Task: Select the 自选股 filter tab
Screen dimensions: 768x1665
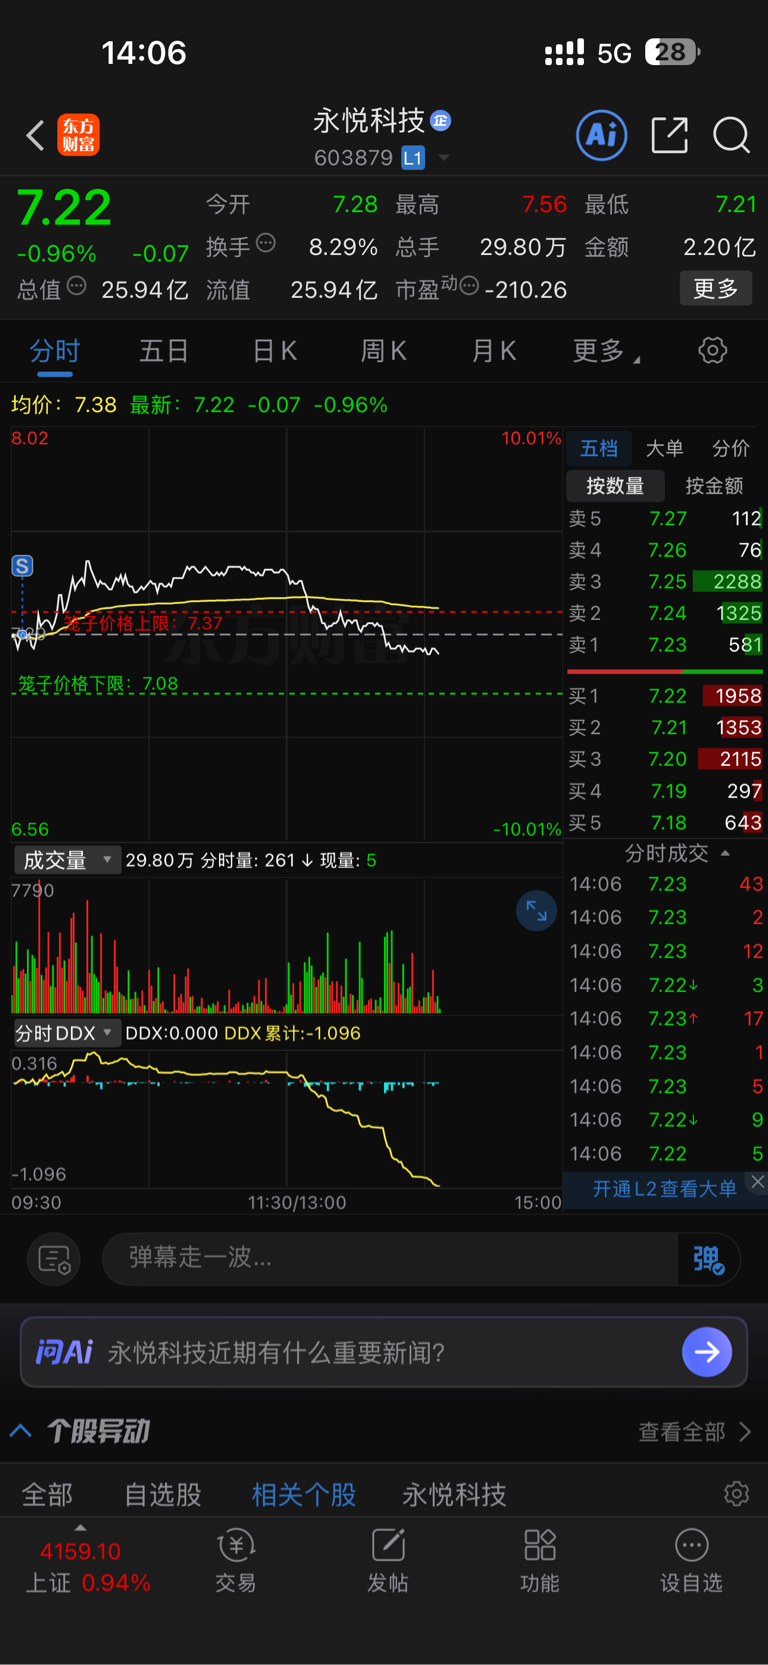Action: (163, 1495)
